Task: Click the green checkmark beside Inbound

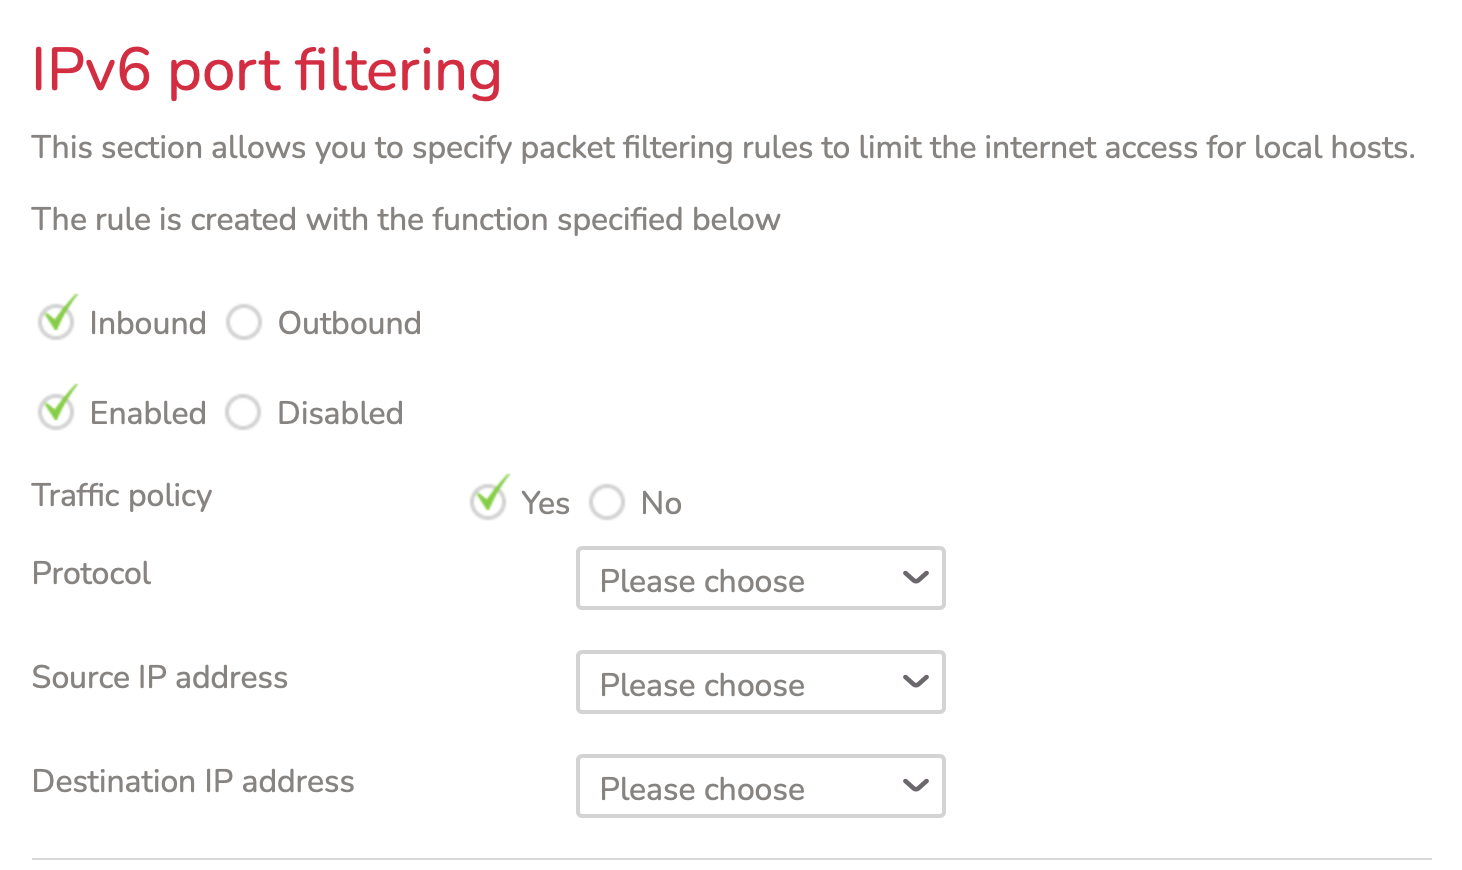Action: coord(59,315)
